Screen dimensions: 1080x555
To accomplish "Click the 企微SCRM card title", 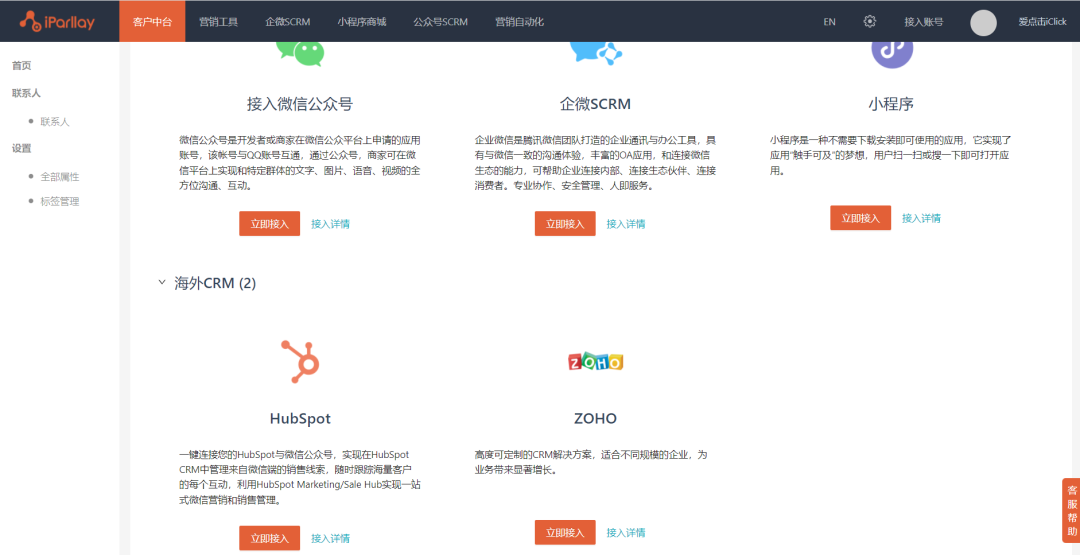I will click(596, 104).
